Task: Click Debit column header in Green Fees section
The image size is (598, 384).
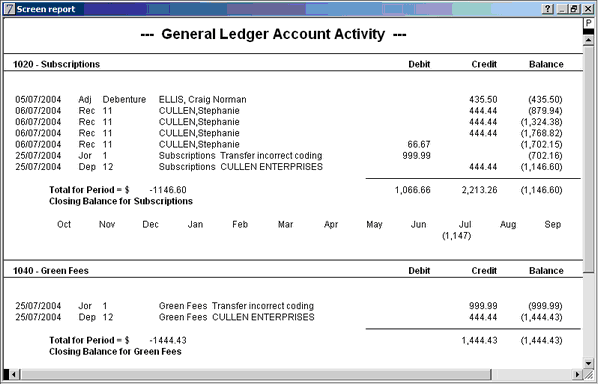Action: tap(419, 271)
